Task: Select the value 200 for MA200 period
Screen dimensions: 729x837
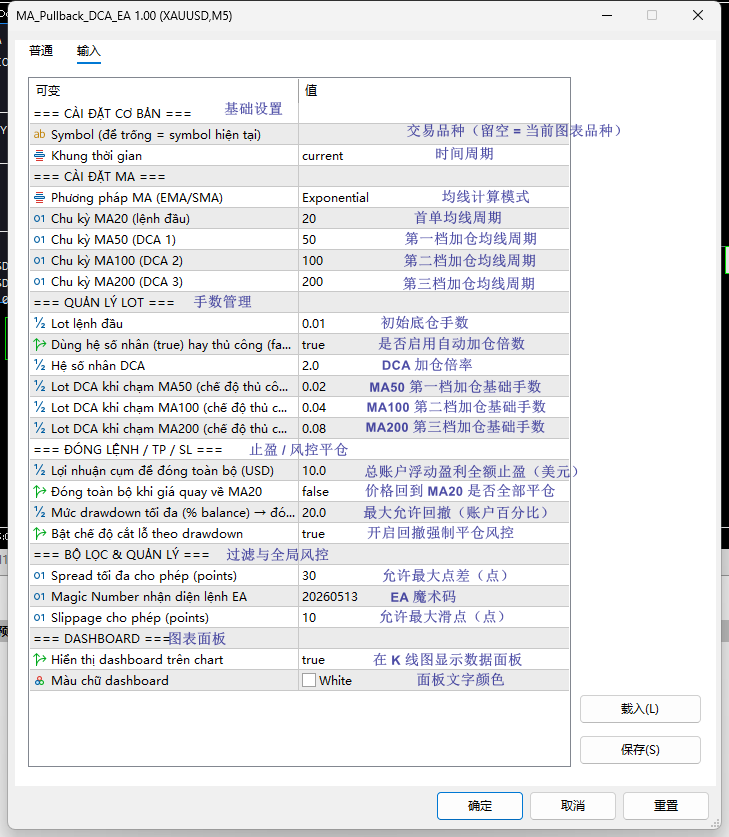Action: 313,282
